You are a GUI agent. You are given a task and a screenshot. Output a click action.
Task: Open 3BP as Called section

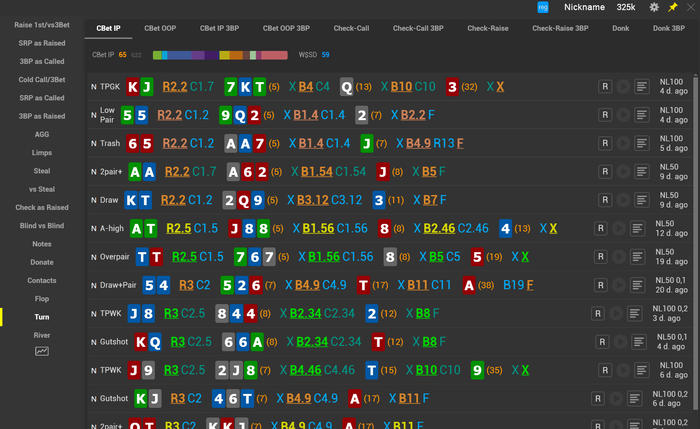pos(42,62)
